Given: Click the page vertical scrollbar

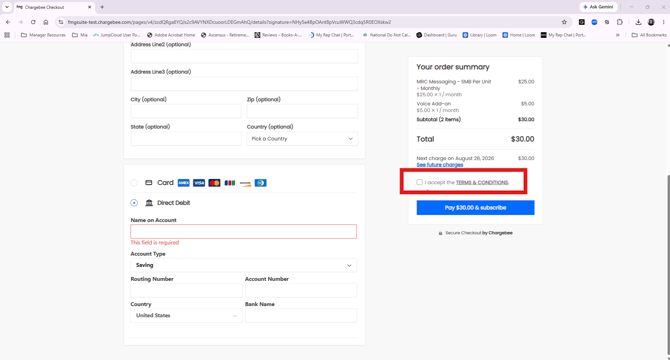Looking at the screenshot, I should 667,265.
